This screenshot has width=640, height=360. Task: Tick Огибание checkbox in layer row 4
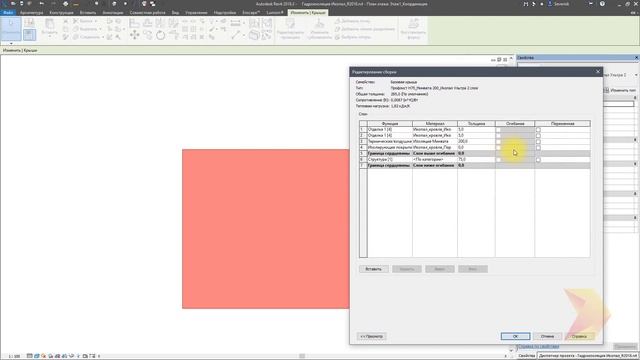tap(498, 147)
